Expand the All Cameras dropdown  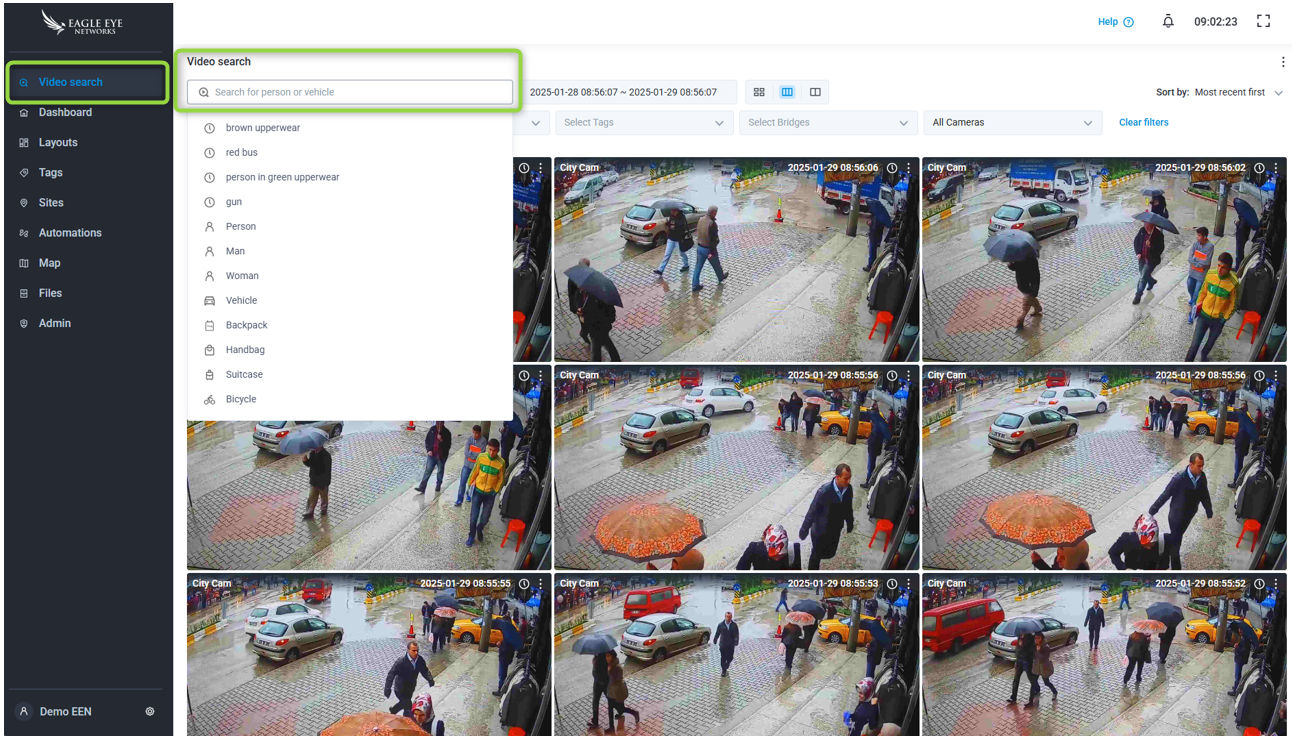(1012, 123)
